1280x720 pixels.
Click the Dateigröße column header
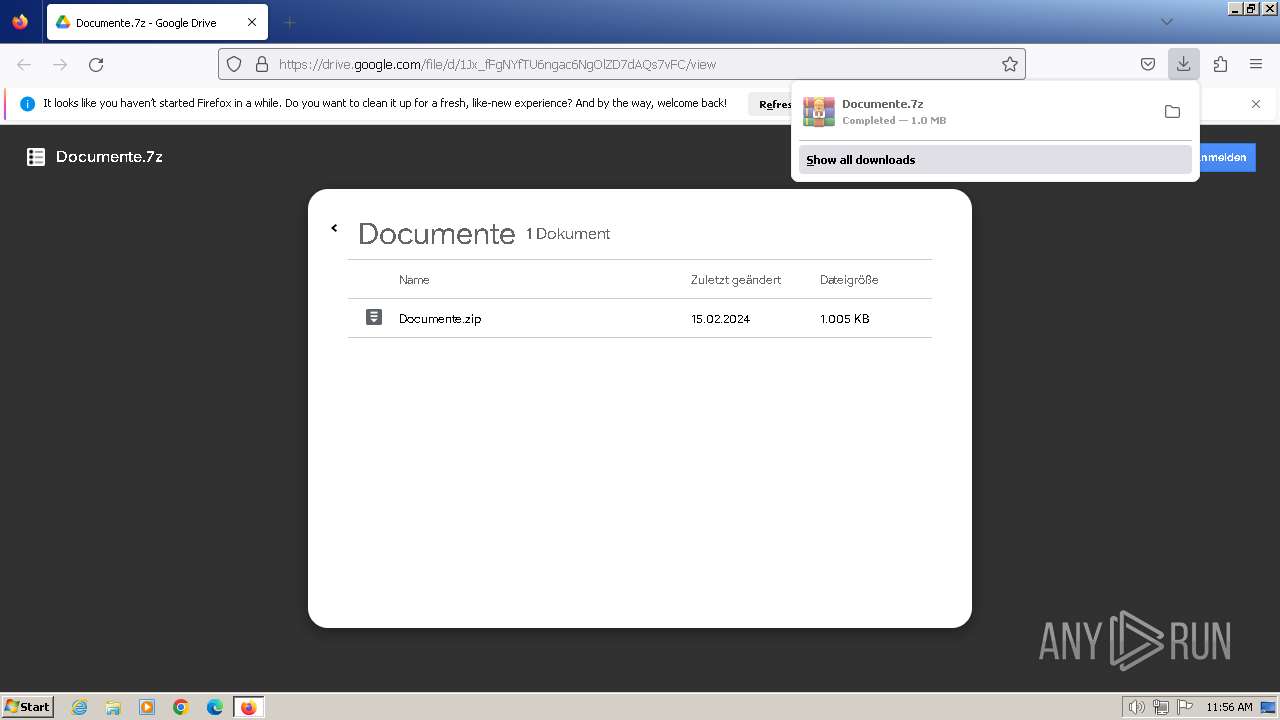(849, 280)
